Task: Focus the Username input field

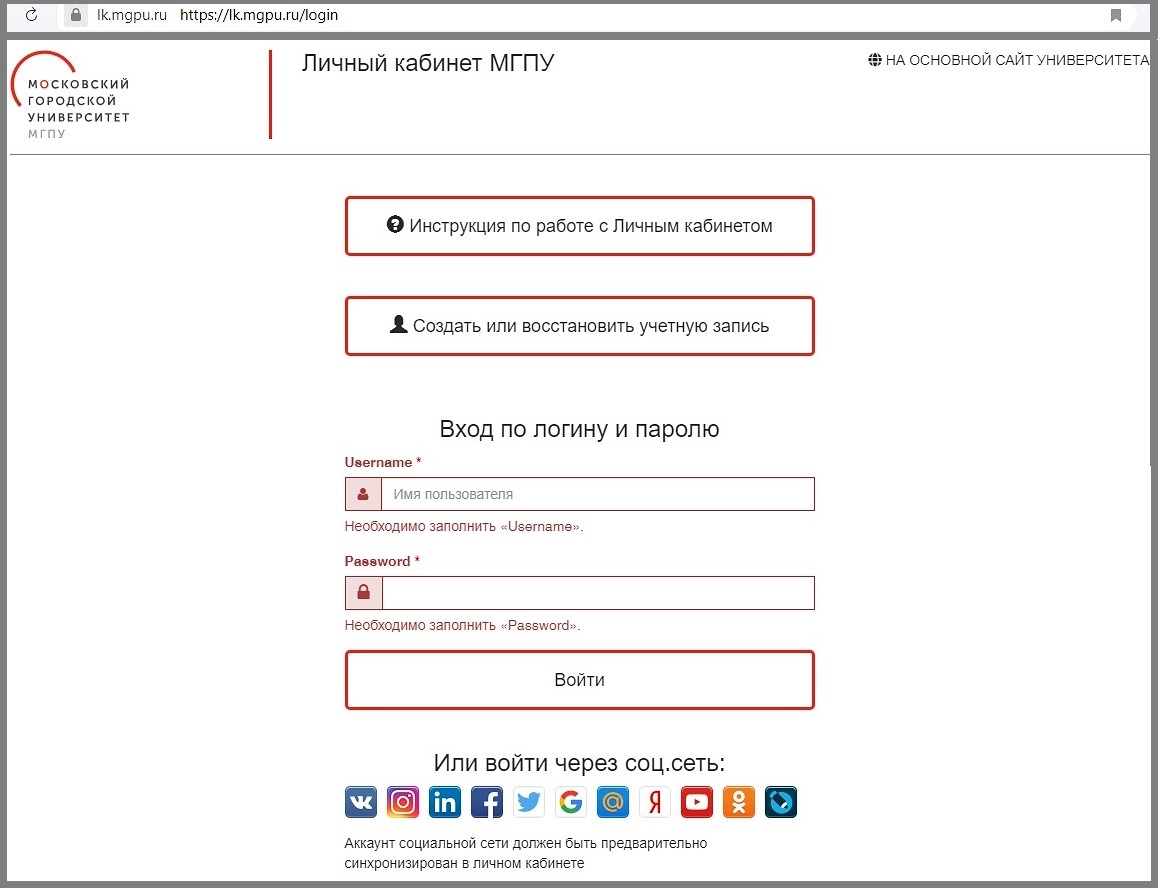Action: coord(597,494)
